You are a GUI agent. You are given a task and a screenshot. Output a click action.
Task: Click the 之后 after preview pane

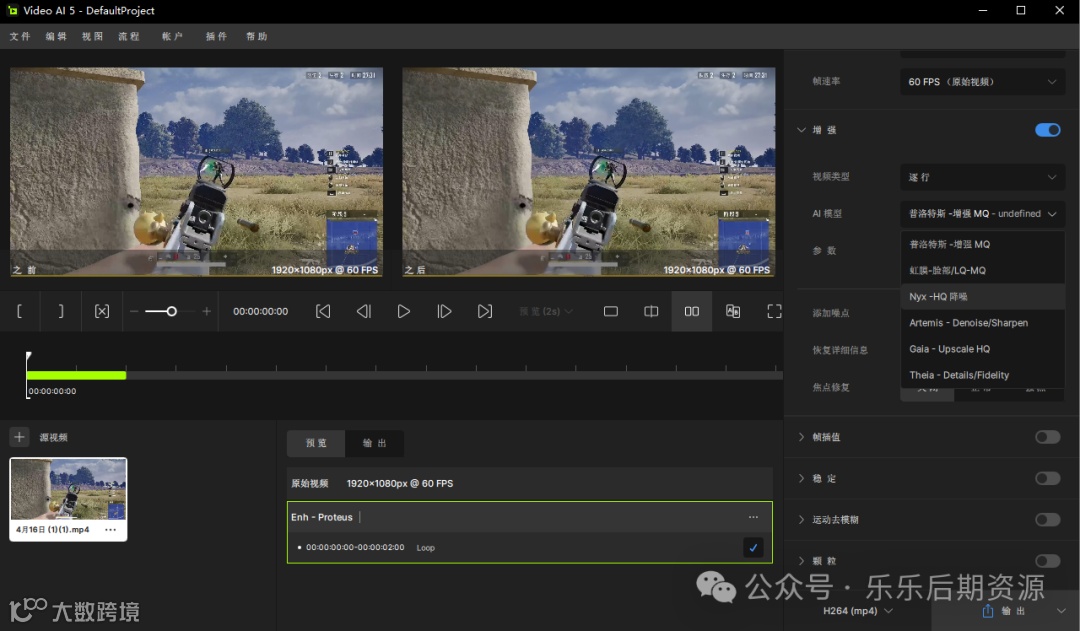(x=589, y=172)
